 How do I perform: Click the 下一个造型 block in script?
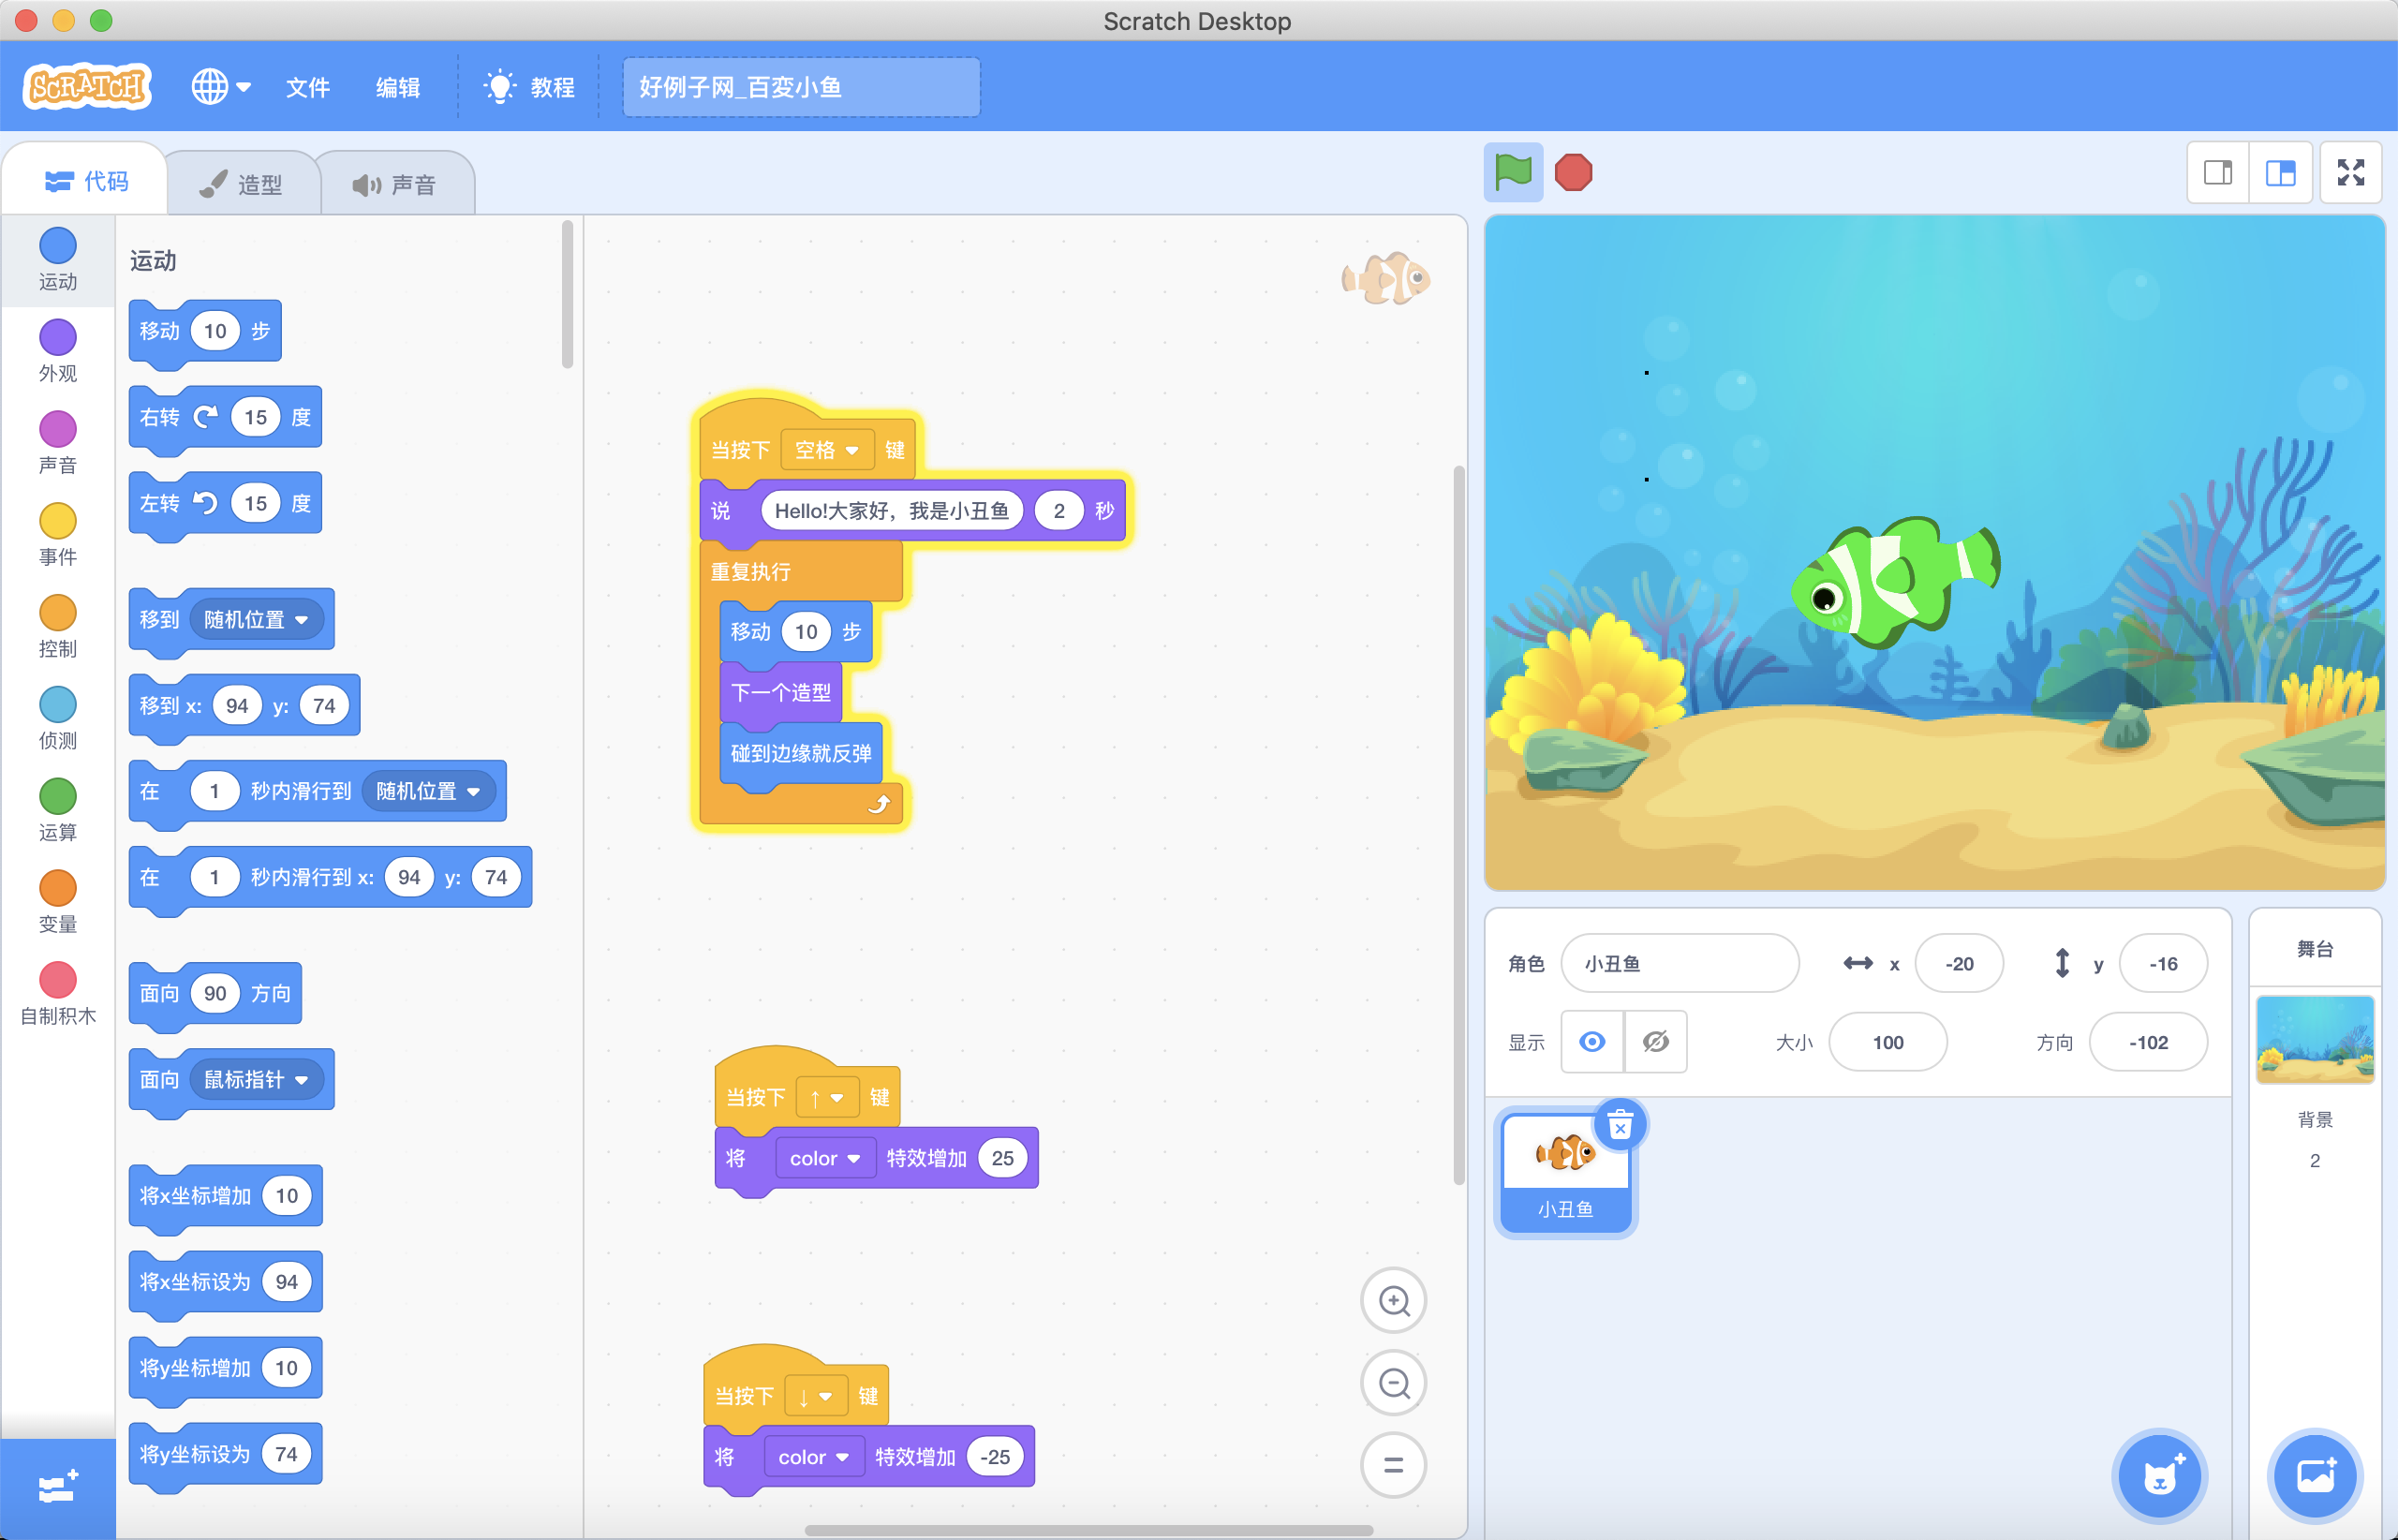(x=780, y=692)
